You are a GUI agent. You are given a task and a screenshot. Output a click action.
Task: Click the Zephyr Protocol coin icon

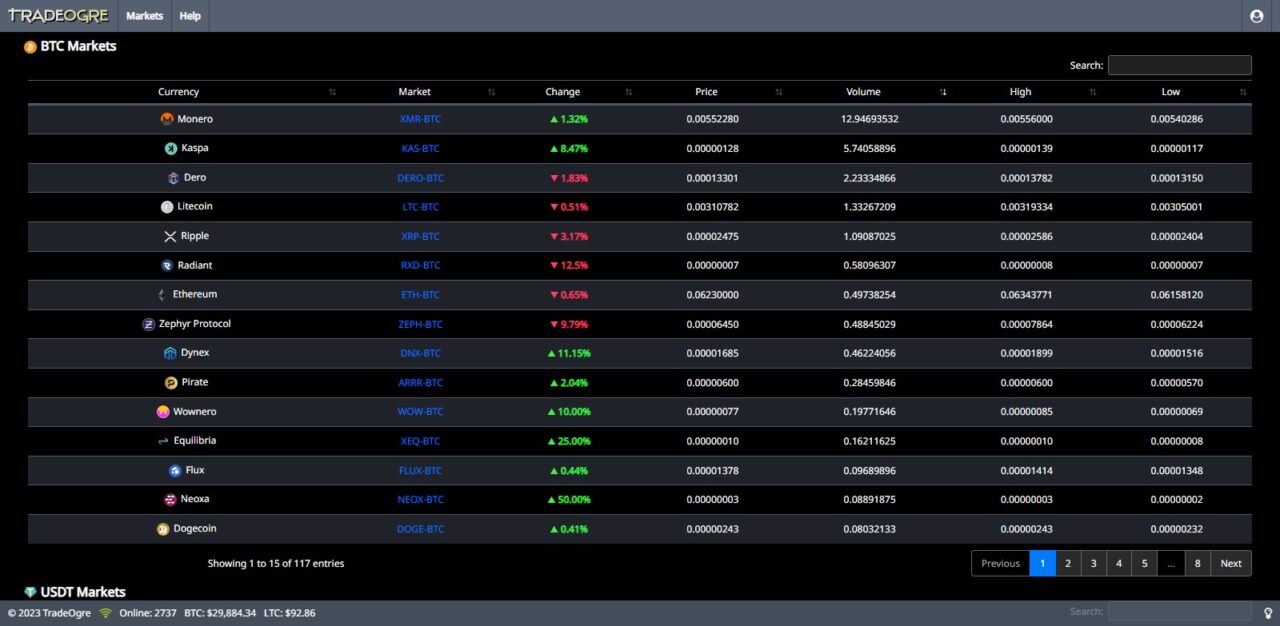(x=149, y=324)
